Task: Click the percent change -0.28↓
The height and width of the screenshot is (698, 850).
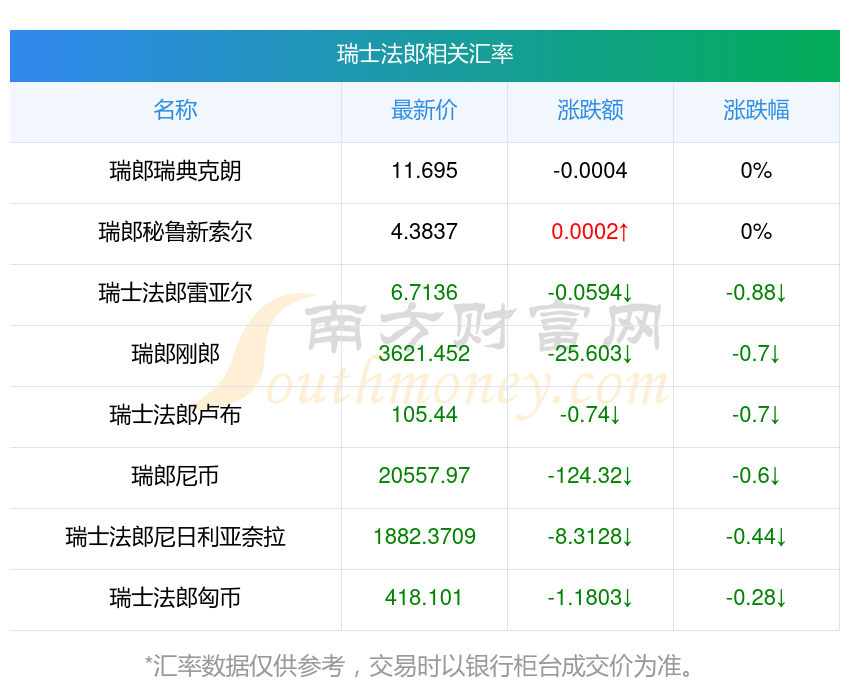Action: pos(756,598)
